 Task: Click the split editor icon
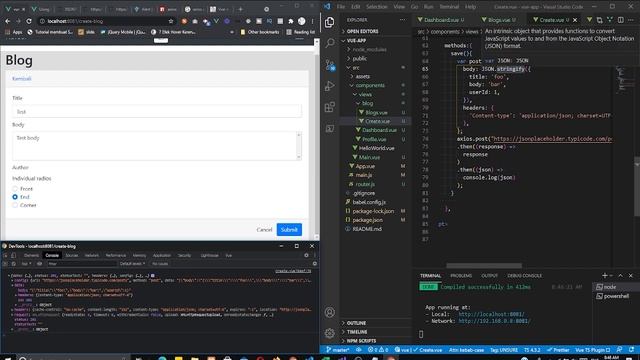pyautogui.click(x=620, y=20)
